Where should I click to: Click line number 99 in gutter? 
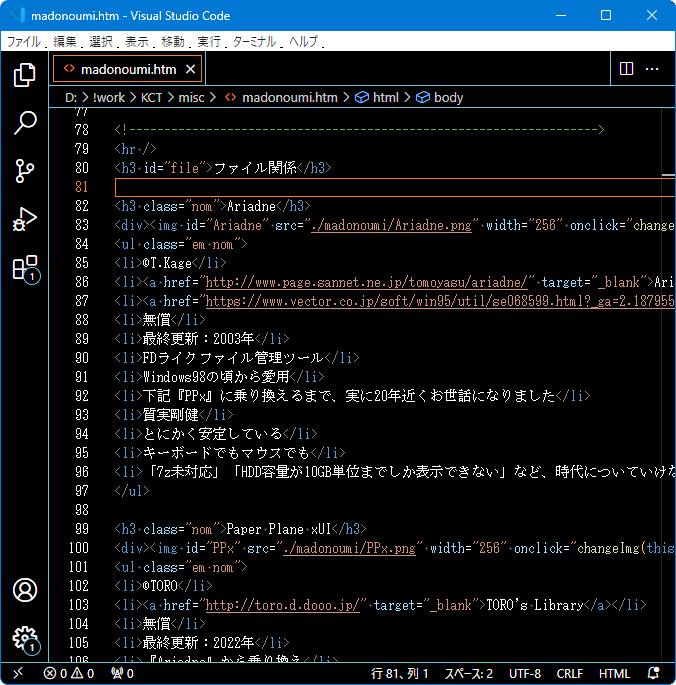pyautogui.click(x=81, y=529)
